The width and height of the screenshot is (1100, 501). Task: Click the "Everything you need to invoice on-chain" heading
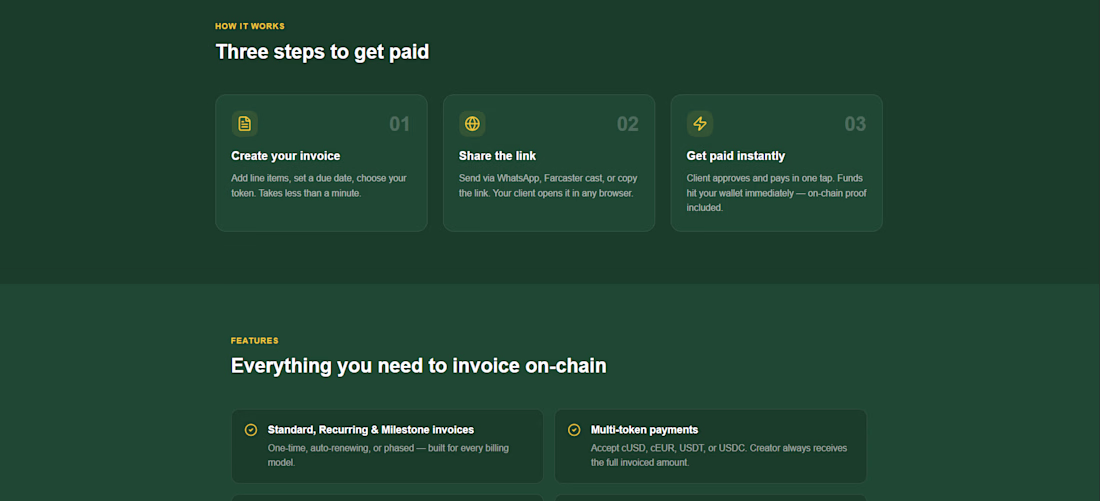point(419,366)
